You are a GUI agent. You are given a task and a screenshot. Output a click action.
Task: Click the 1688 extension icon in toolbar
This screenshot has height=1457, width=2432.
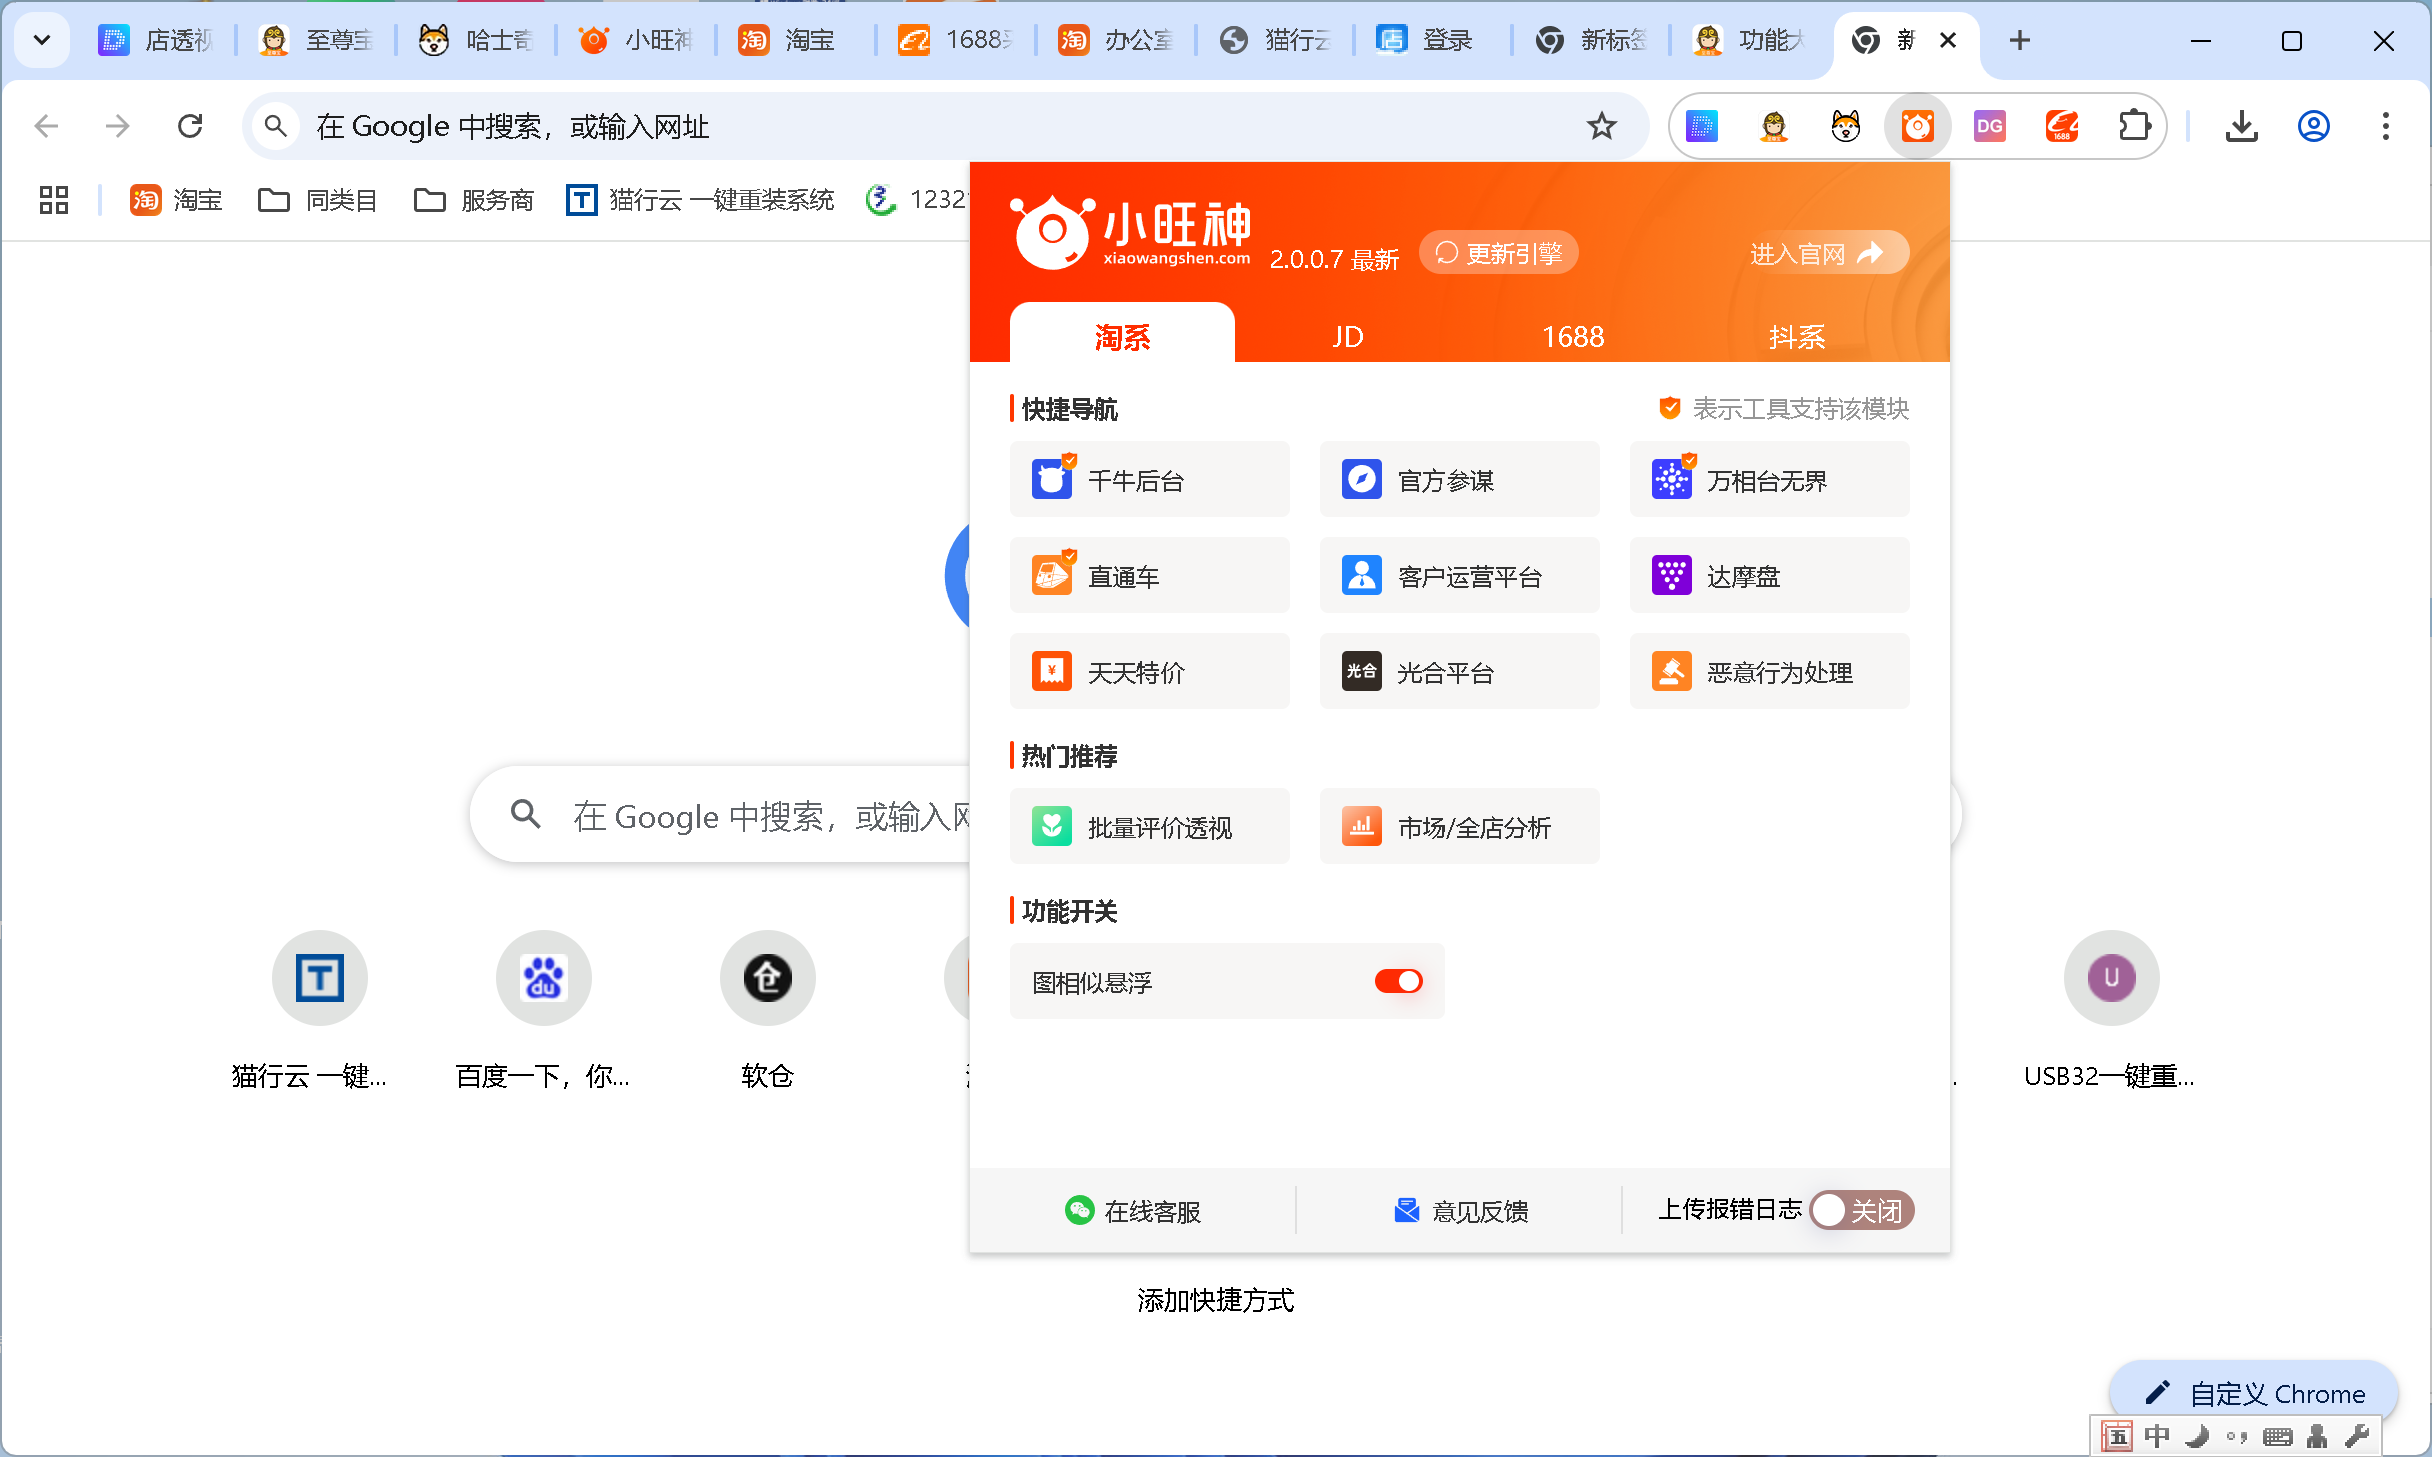coord(2061,126)
